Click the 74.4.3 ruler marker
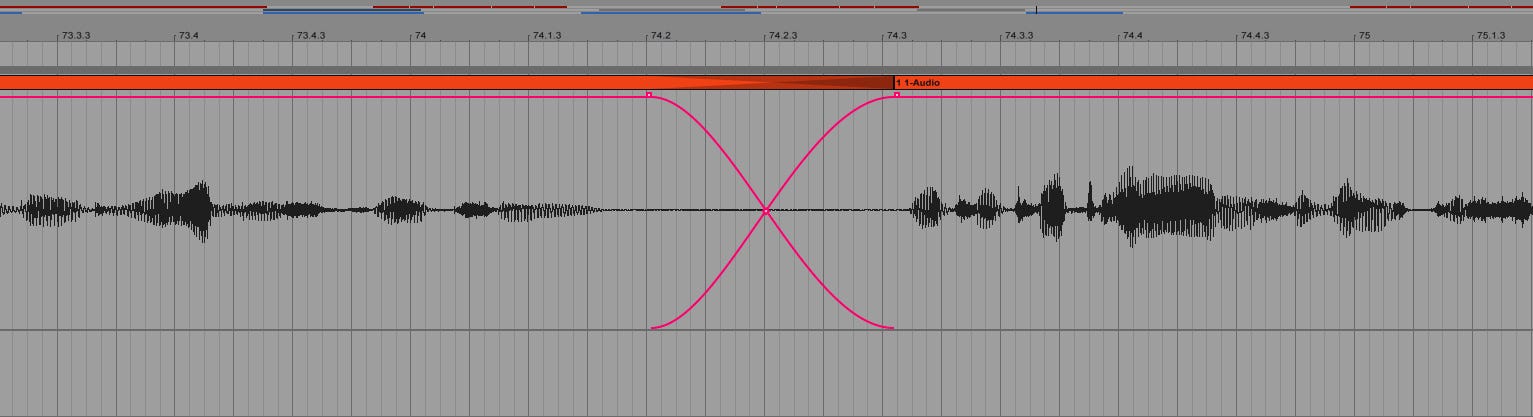 tap(1254, 35)
